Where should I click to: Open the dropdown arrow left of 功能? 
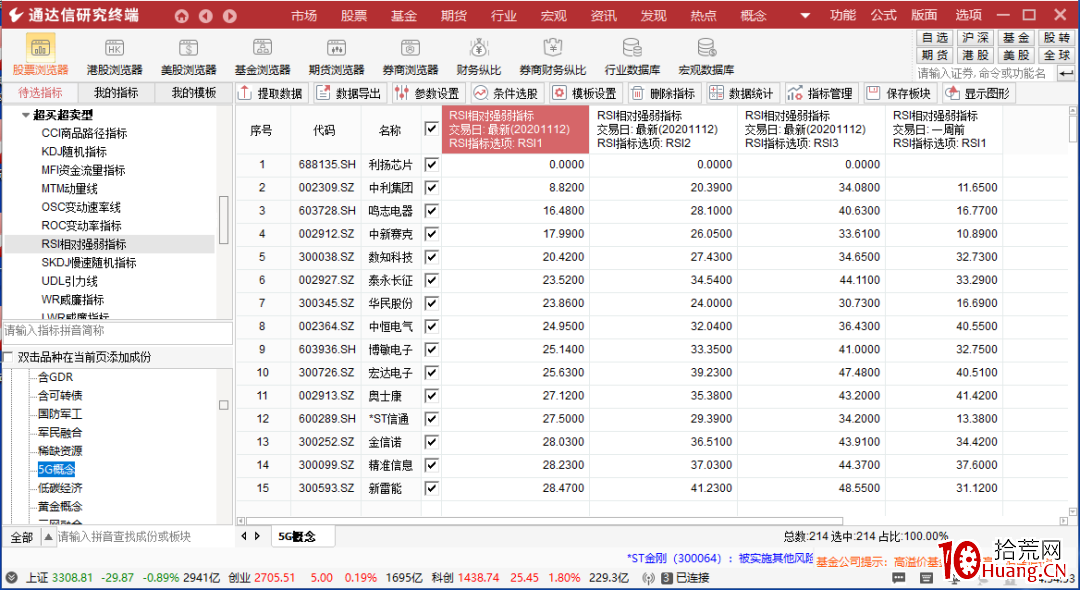click(804, 15)
